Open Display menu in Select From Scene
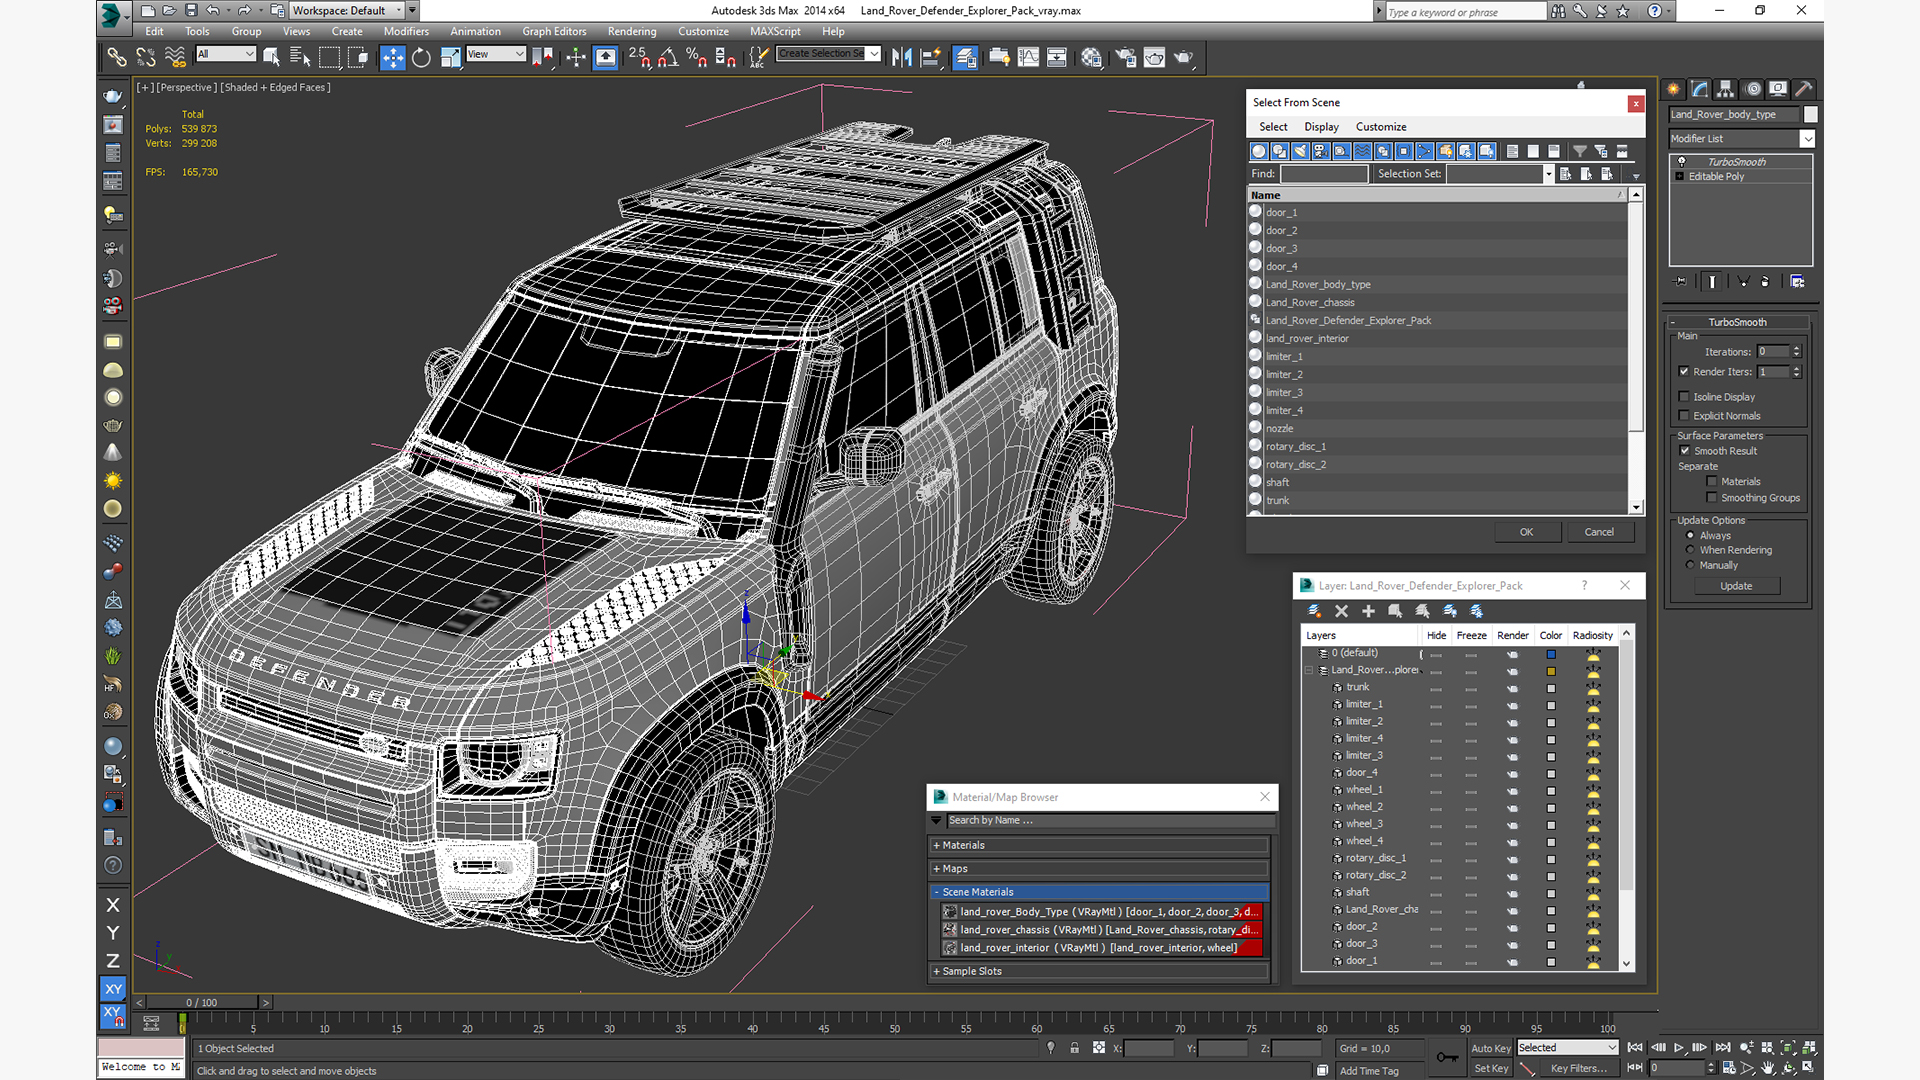The image size is (1920, 1080). (1320, 127)
